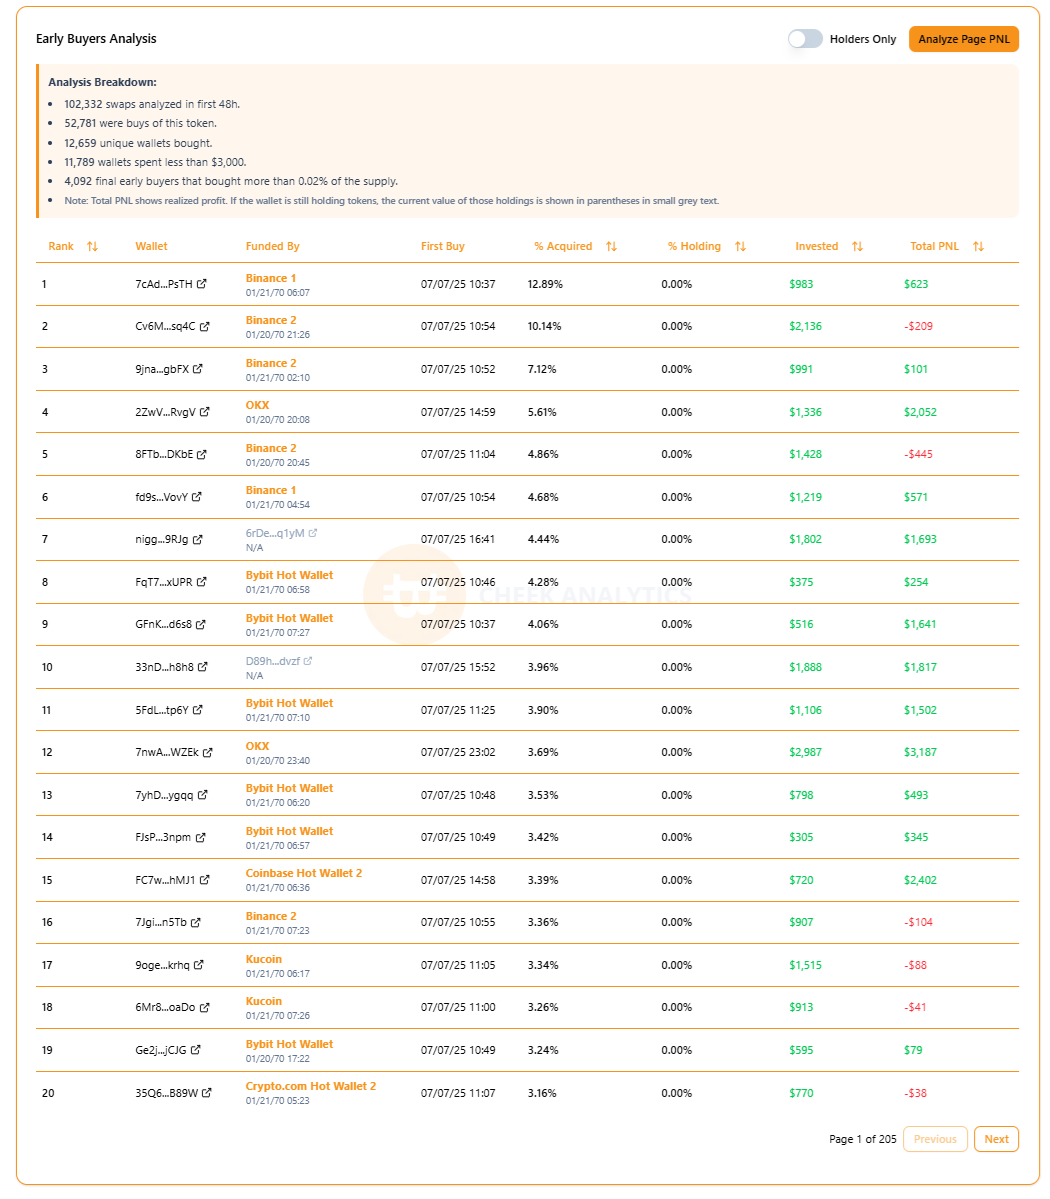Image resolution: width=1050 pixels, height=1199 pixels.
Task: Open external link for wallet 33nD...h8h8
Action: 203,667
